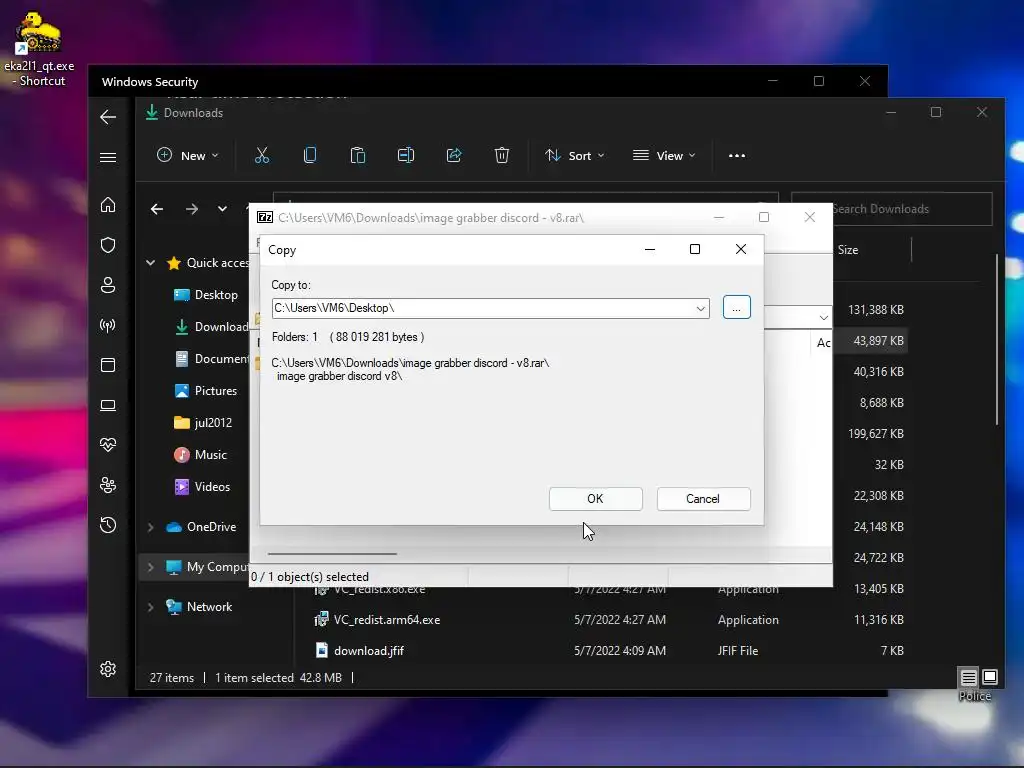Select Pictures in the sidebar
Image resolution: width=1024 pixels, height=768 pixels.
tap(206, 391)
